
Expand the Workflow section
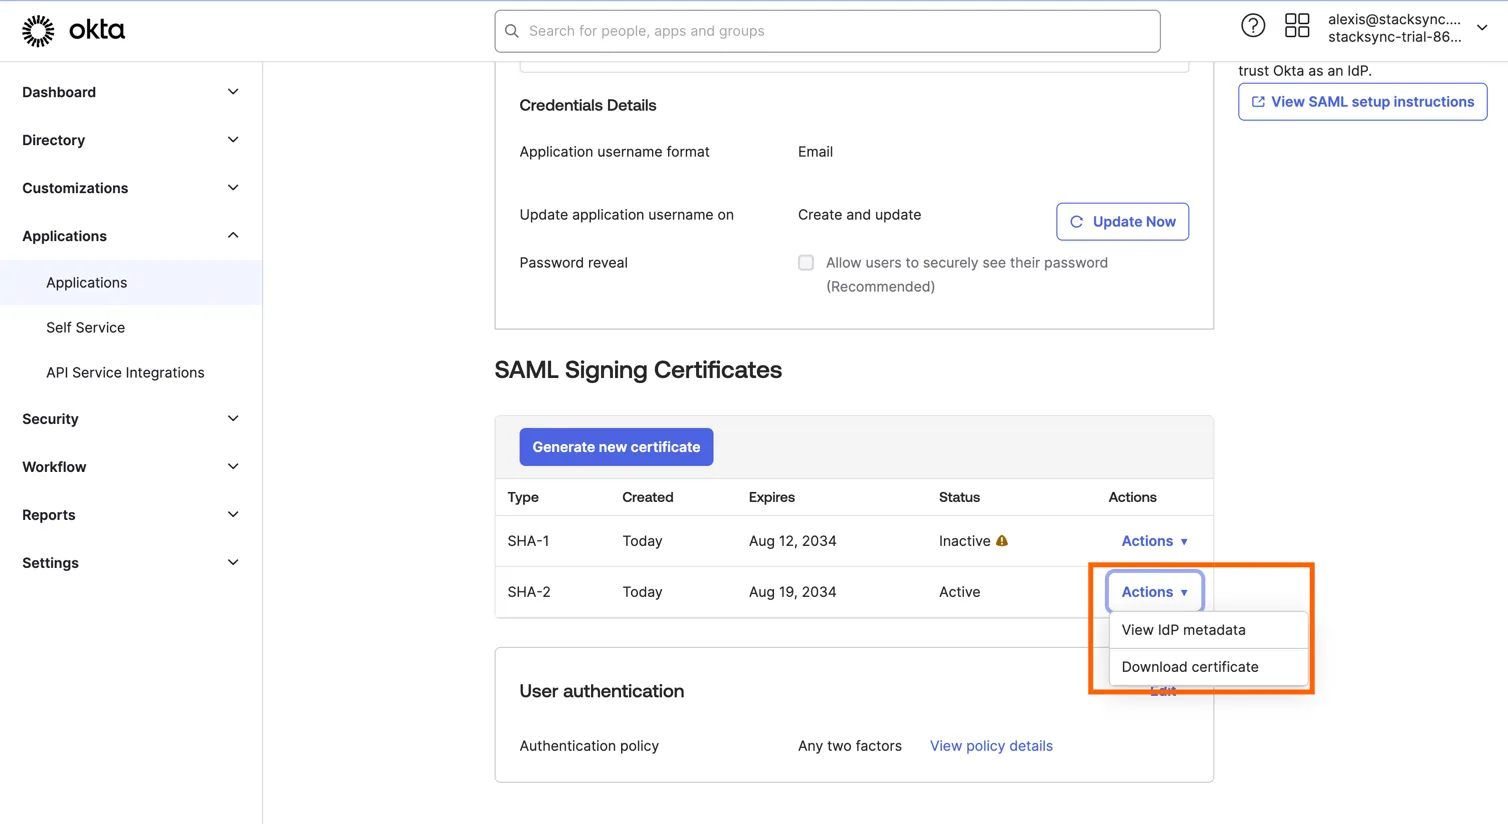[x=131, y=467]
